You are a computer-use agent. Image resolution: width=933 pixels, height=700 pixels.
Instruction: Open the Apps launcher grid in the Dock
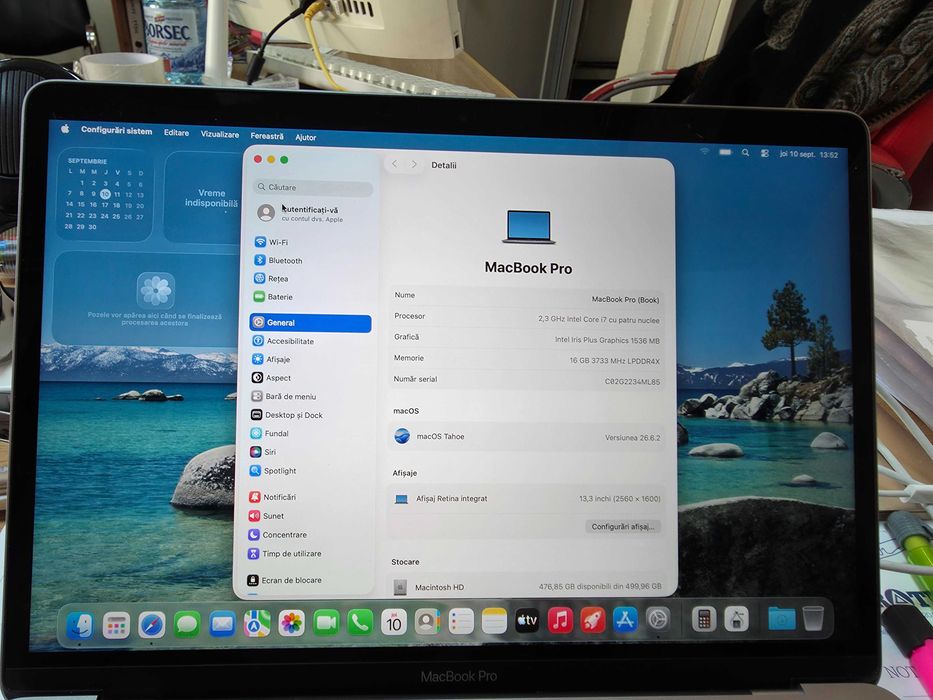pos(116,626)
